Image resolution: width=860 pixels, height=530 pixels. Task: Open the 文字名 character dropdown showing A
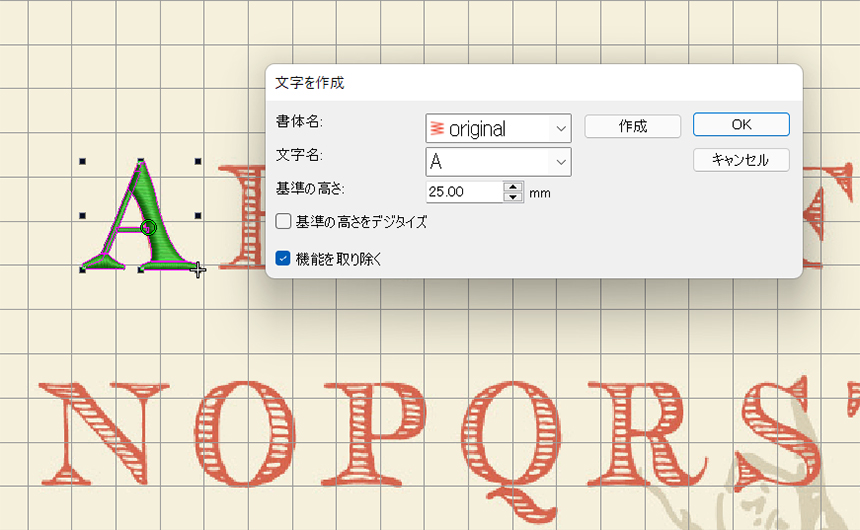point(498,162)
